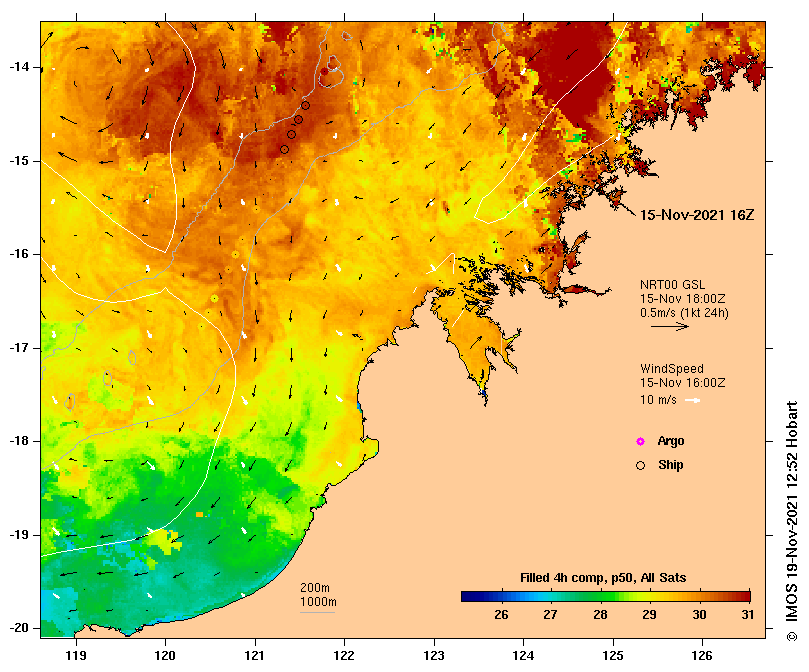This screenshot has height=672, width=809.
Task: Click the colorbar value 28
Action: pos(600,615)
